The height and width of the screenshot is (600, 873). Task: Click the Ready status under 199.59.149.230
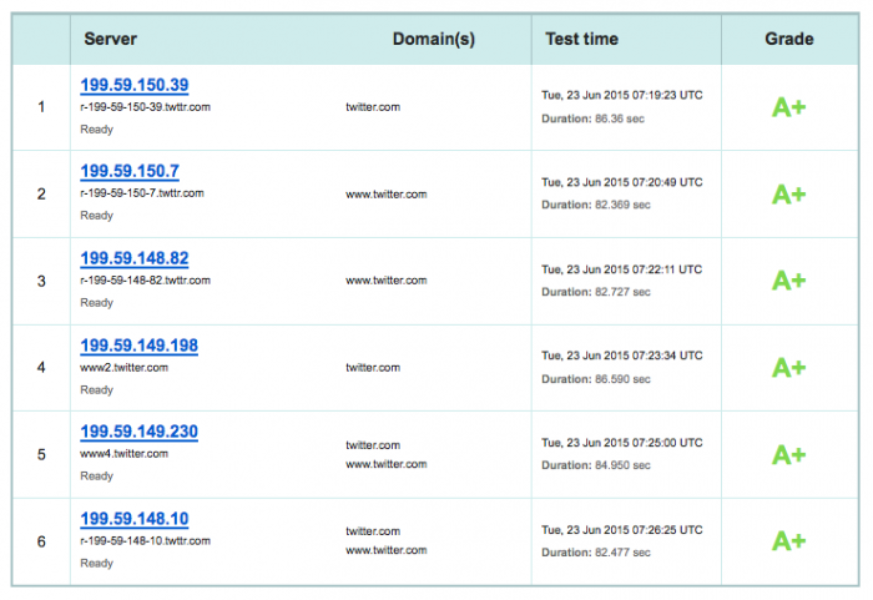click(97, 476)
